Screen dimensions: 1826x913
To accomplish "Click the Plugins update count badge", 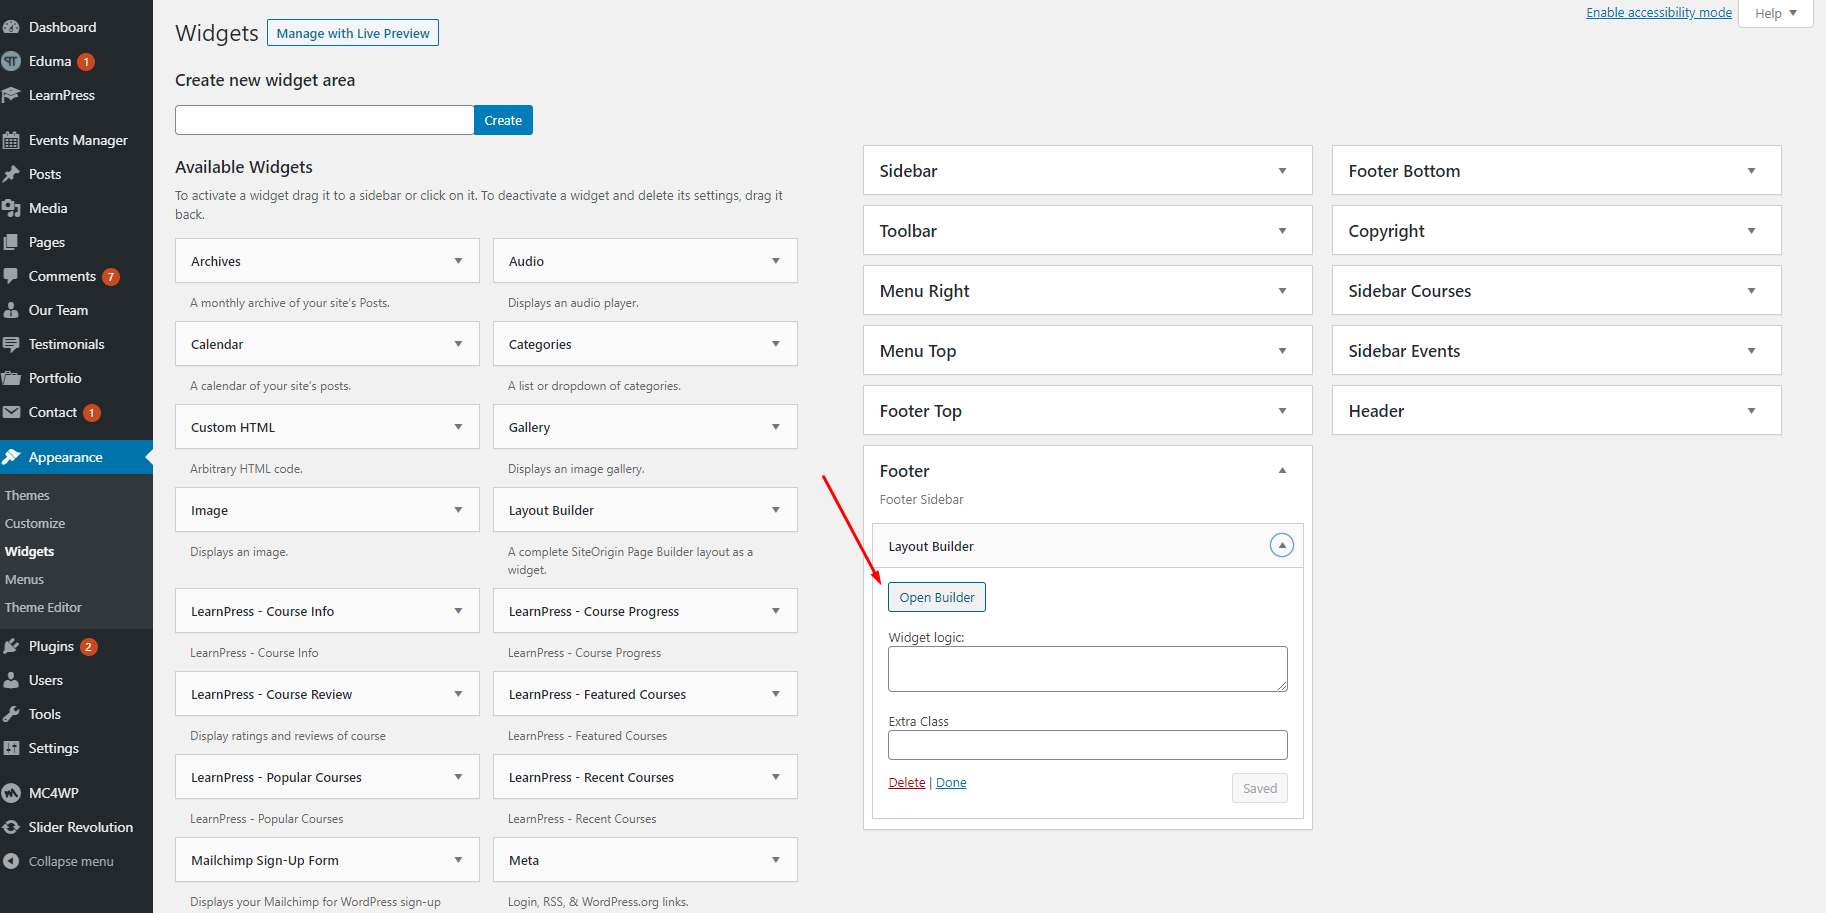I will (x=89, y=647).
